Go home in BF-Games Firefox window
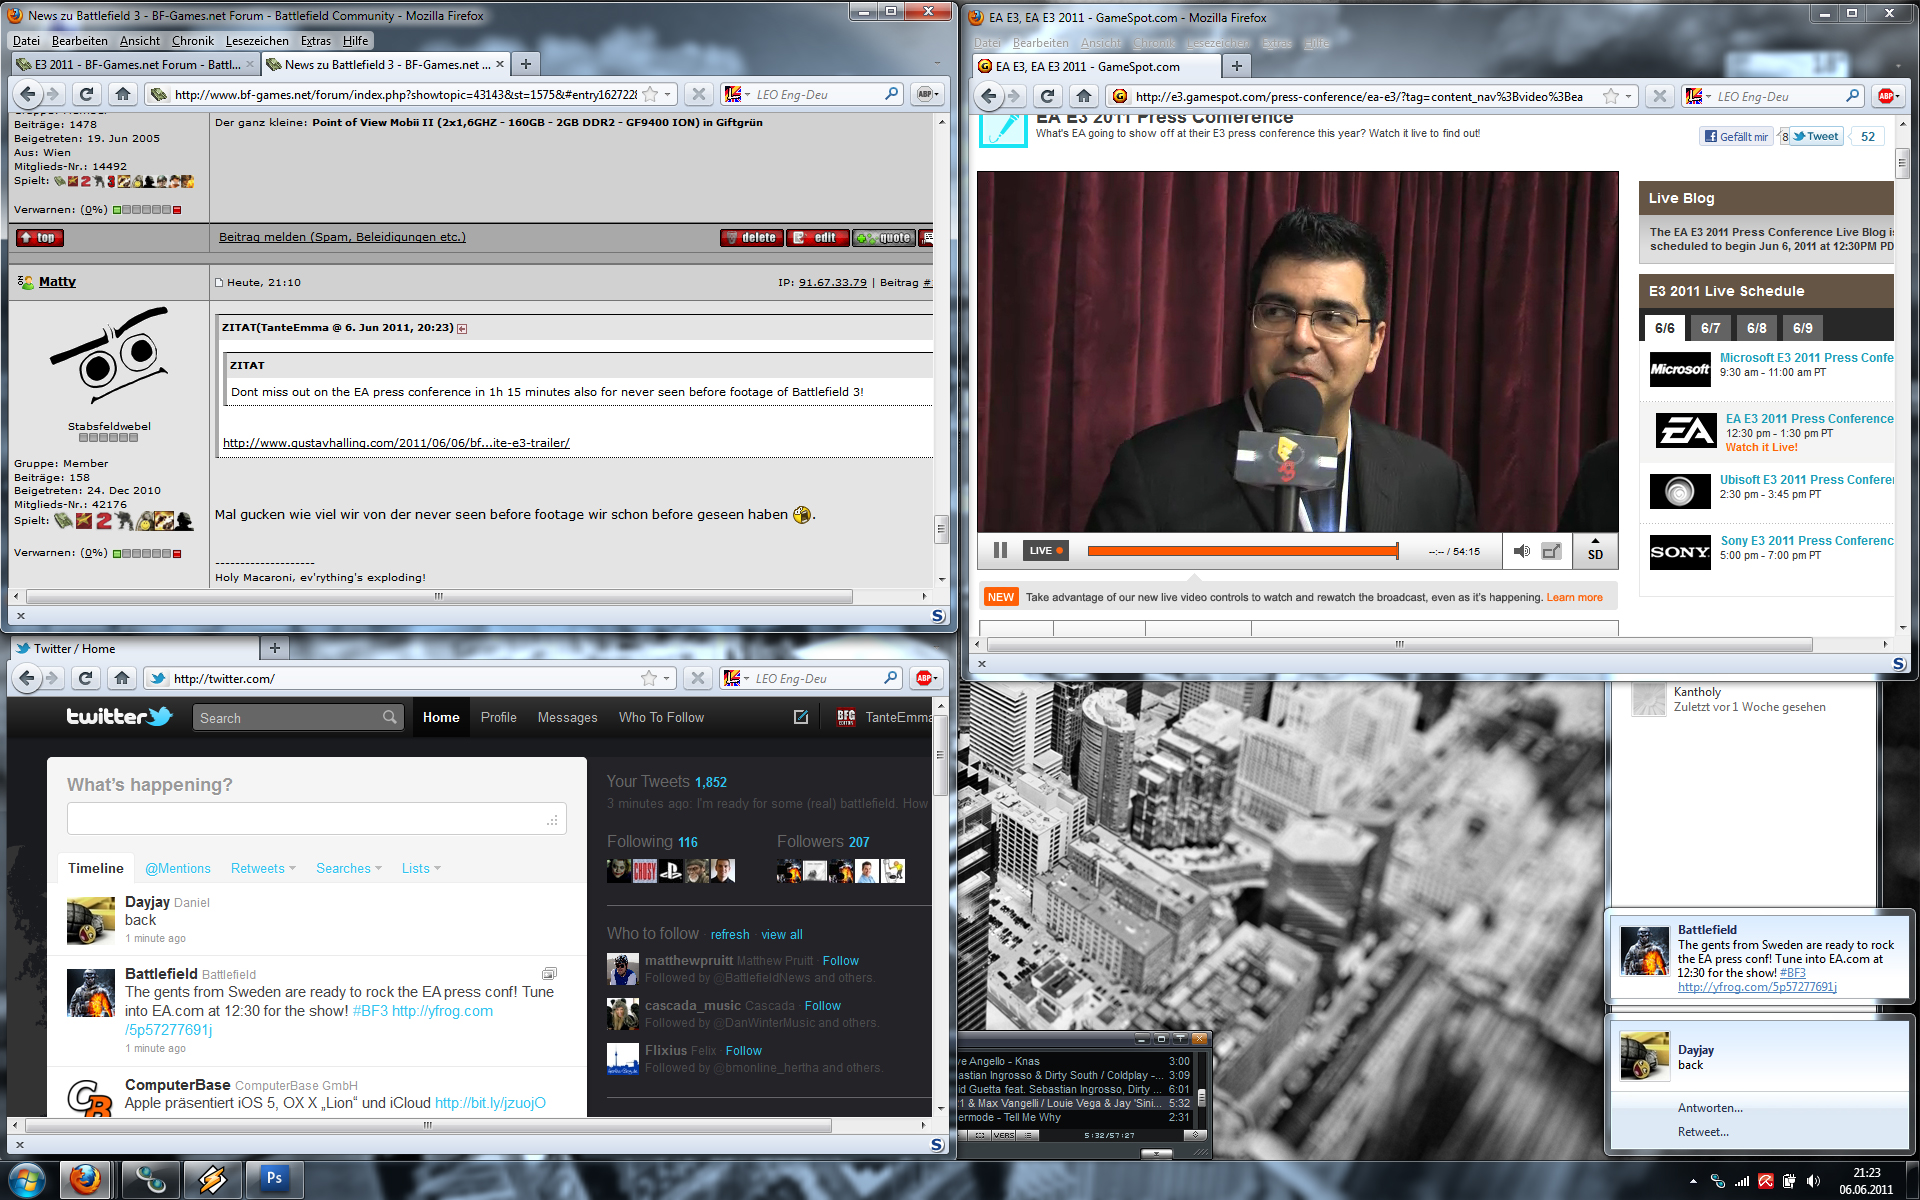 123,94
